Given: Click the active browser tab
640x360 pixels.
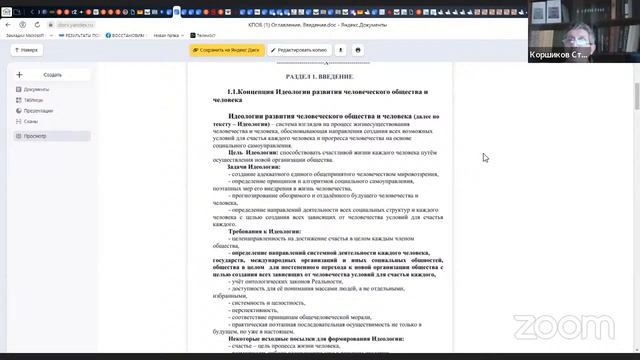Looking at the screenshot, I should click(177, 12).
